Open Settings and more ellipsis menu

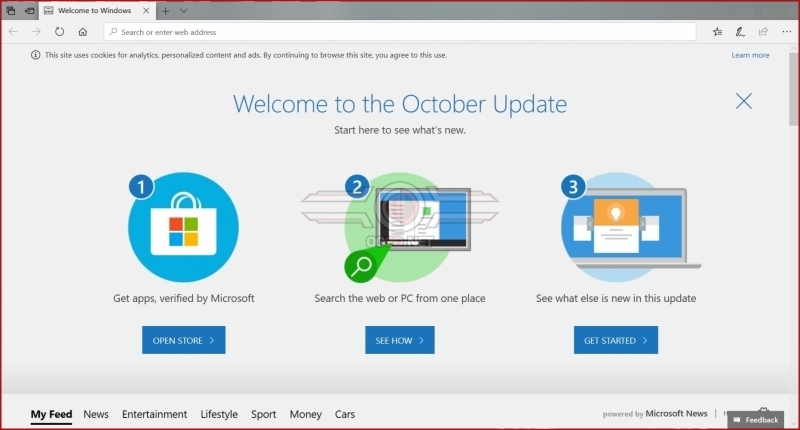787,32
